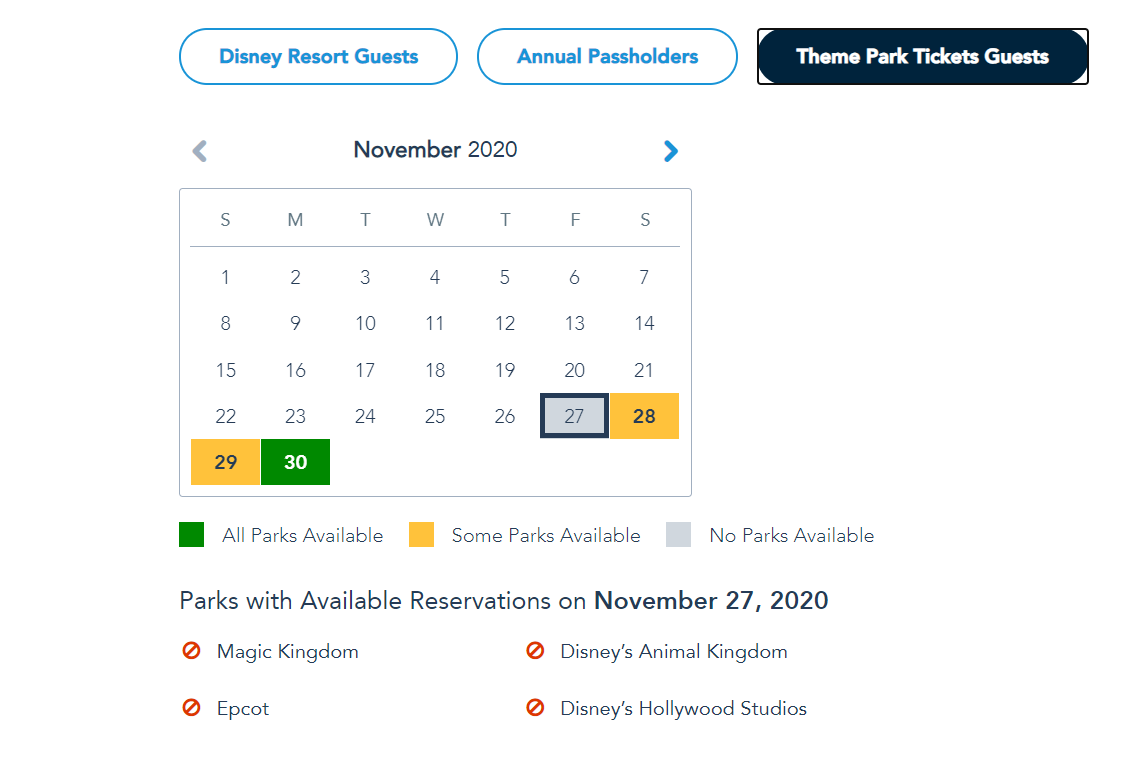The width and height of the screenshot is (1135, 760).
Task: Pick November 11 on the calendar
Action: (435, 323)
